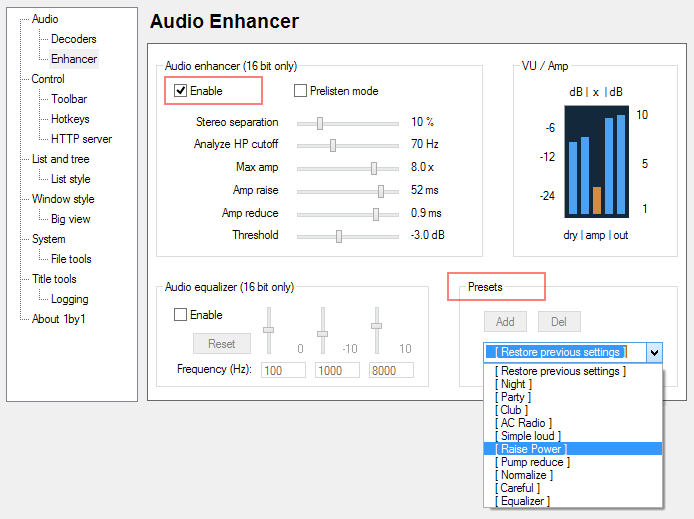Click the equalizer Reset button
Image resolution: width=694 pixels, height=519 pixels.
click(x=222, y=344)
